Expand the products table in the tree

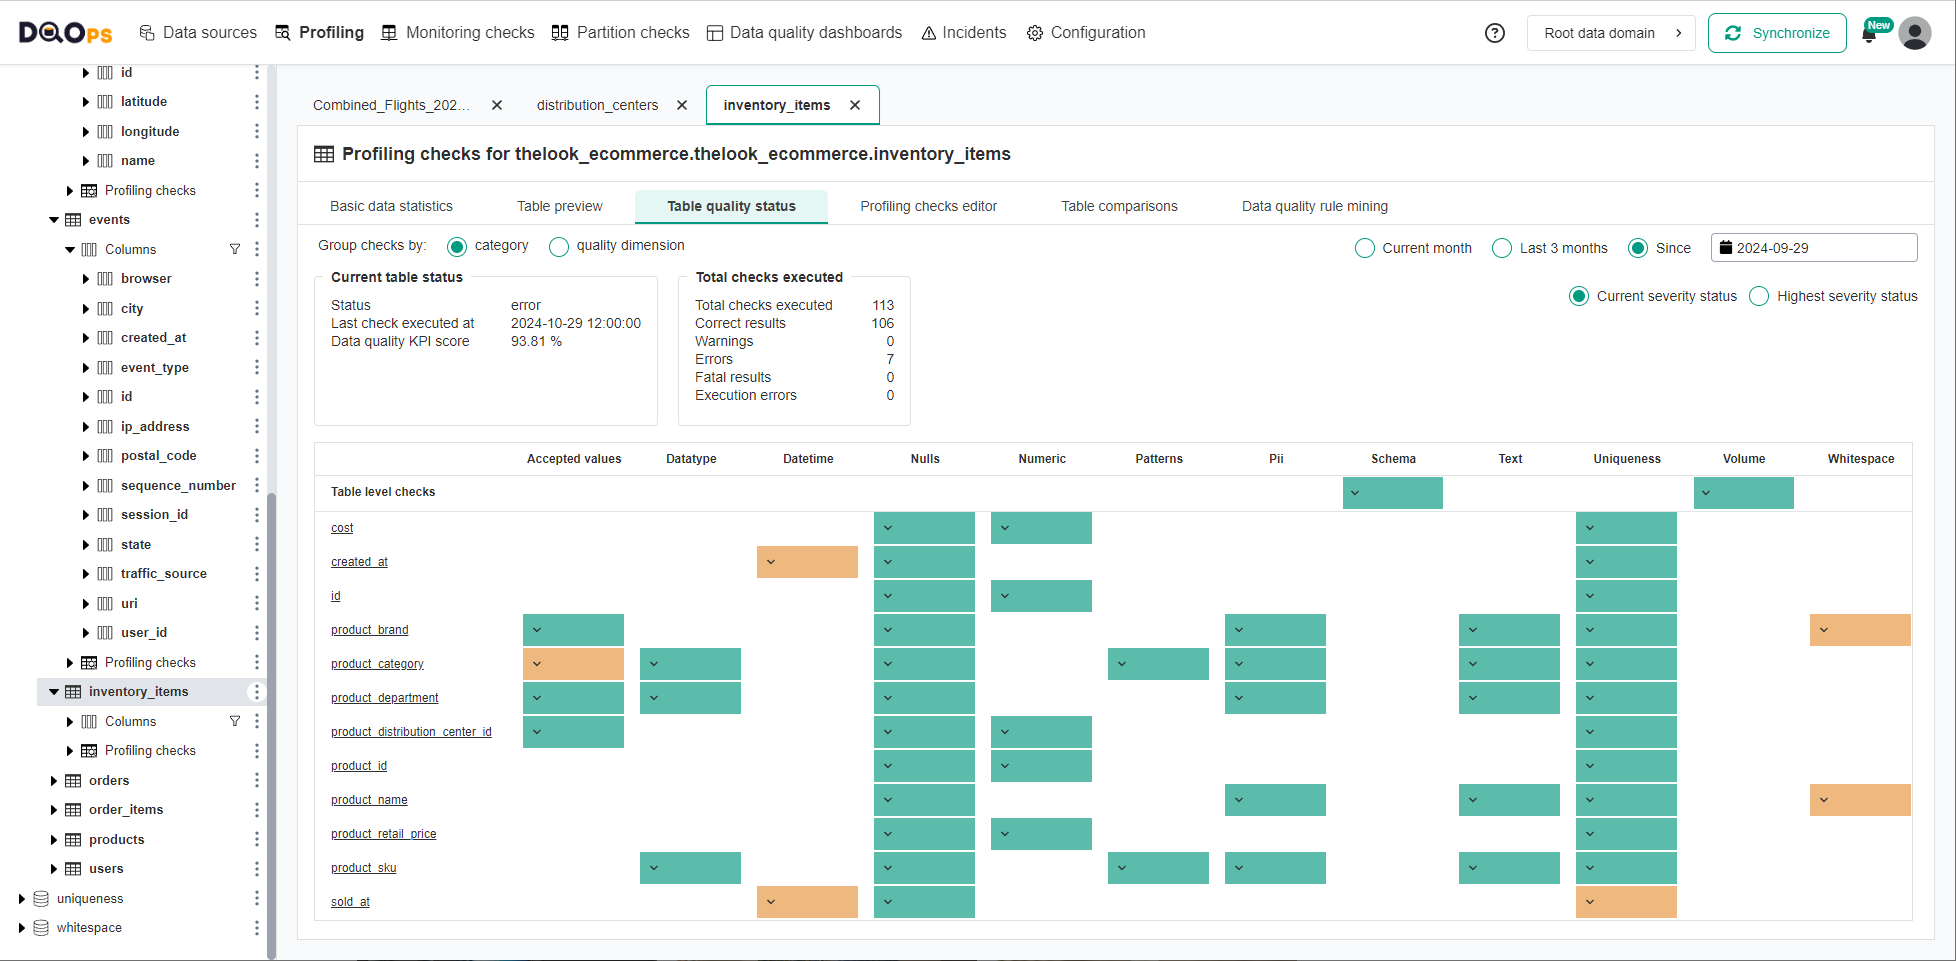53,839
